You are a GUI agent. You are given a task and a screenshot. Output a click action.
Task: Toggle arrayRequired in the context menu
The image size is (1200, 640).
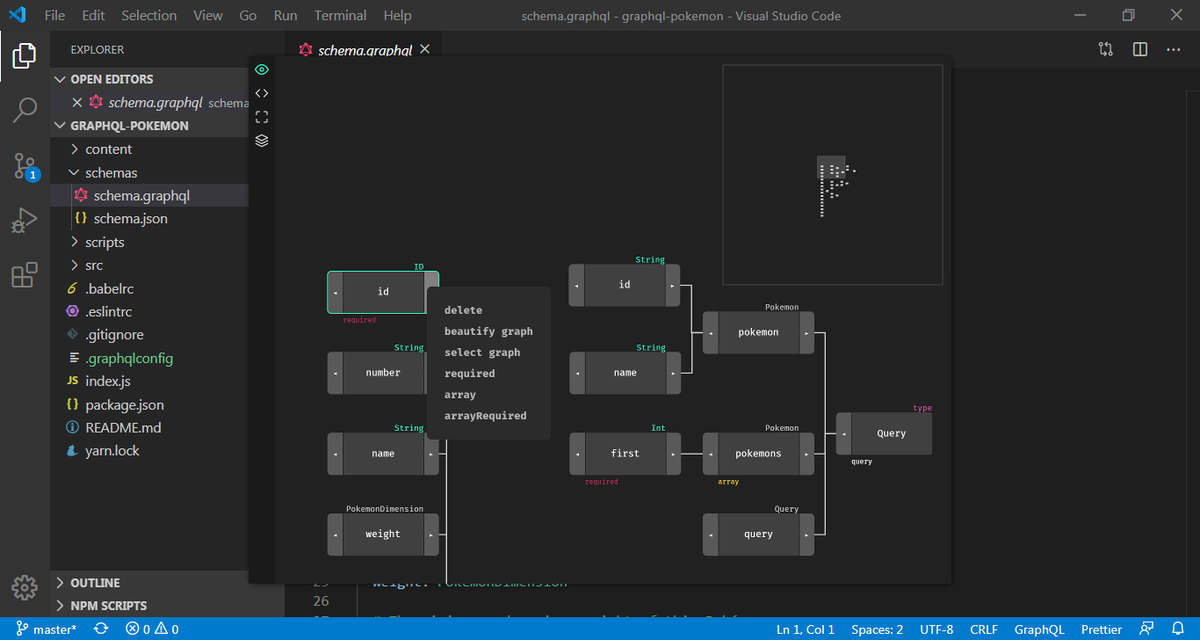tap(485, 415)
